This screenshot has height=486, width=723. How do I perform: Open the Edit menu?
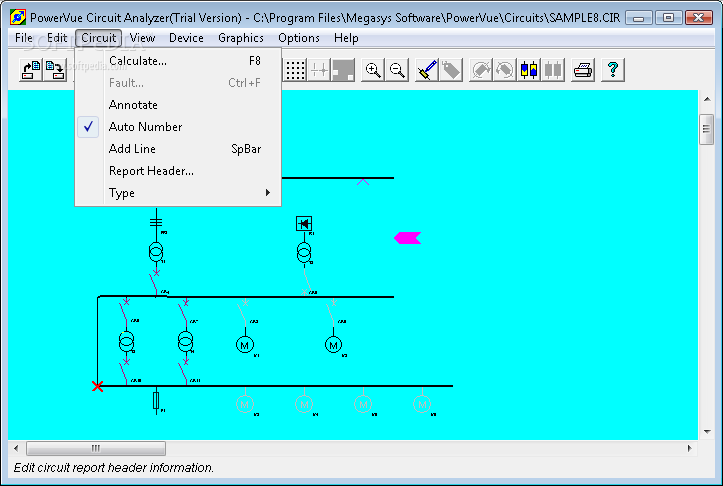tap(57, 38)
